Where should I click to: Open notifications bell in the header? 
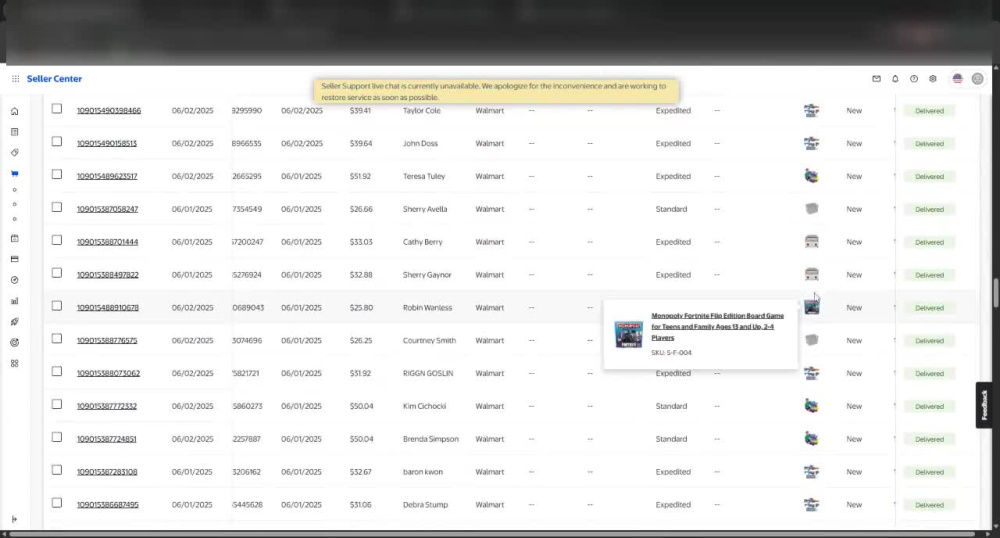pos(895,78)
